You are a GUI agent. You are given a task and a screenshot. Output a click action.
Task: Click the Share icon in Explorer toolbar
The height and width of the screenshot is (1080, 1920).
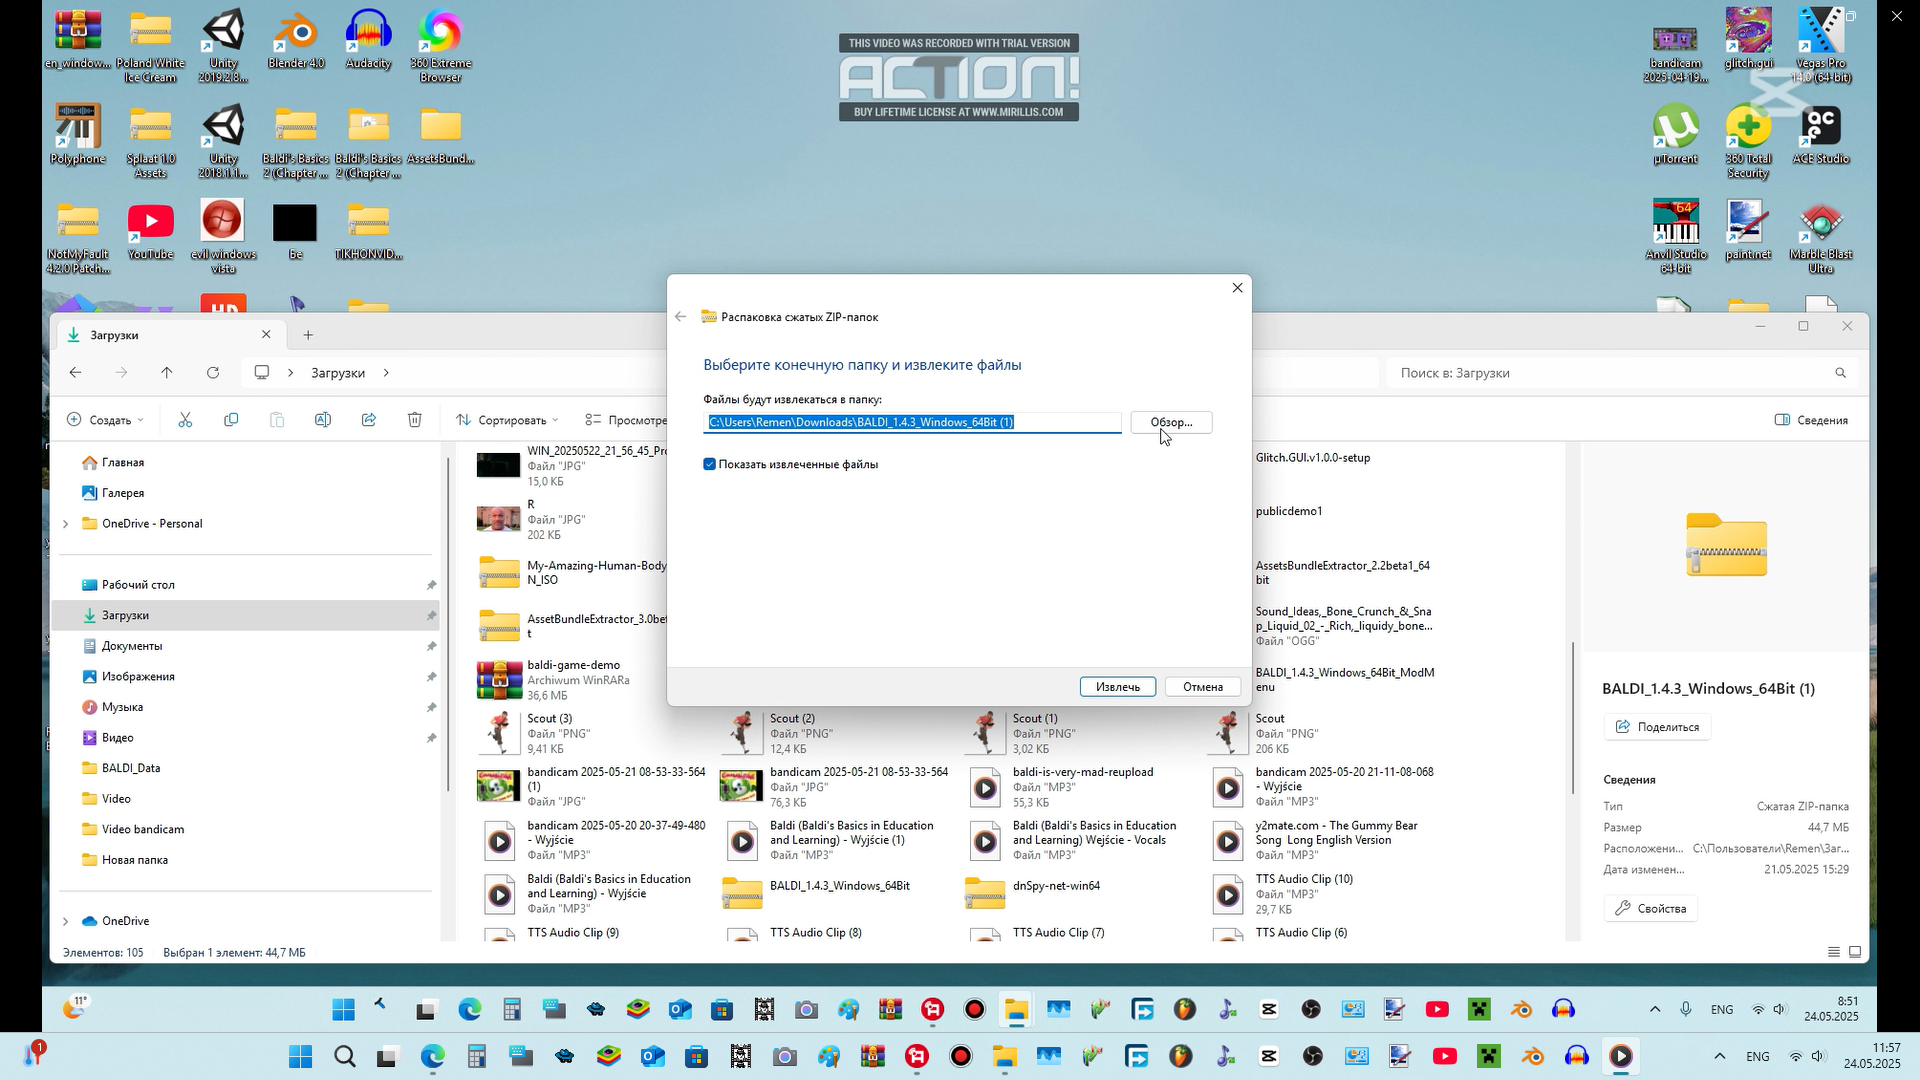(x=369, y=420)
